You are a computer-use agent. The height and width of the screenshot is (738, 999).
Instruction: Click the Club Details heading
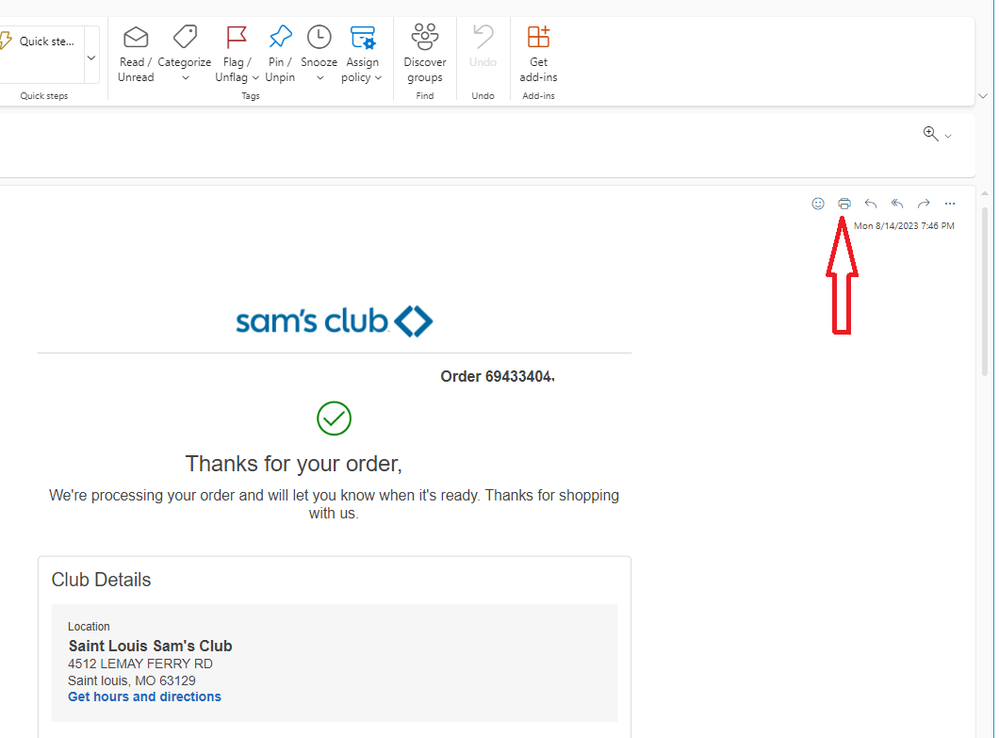[101, 579]
